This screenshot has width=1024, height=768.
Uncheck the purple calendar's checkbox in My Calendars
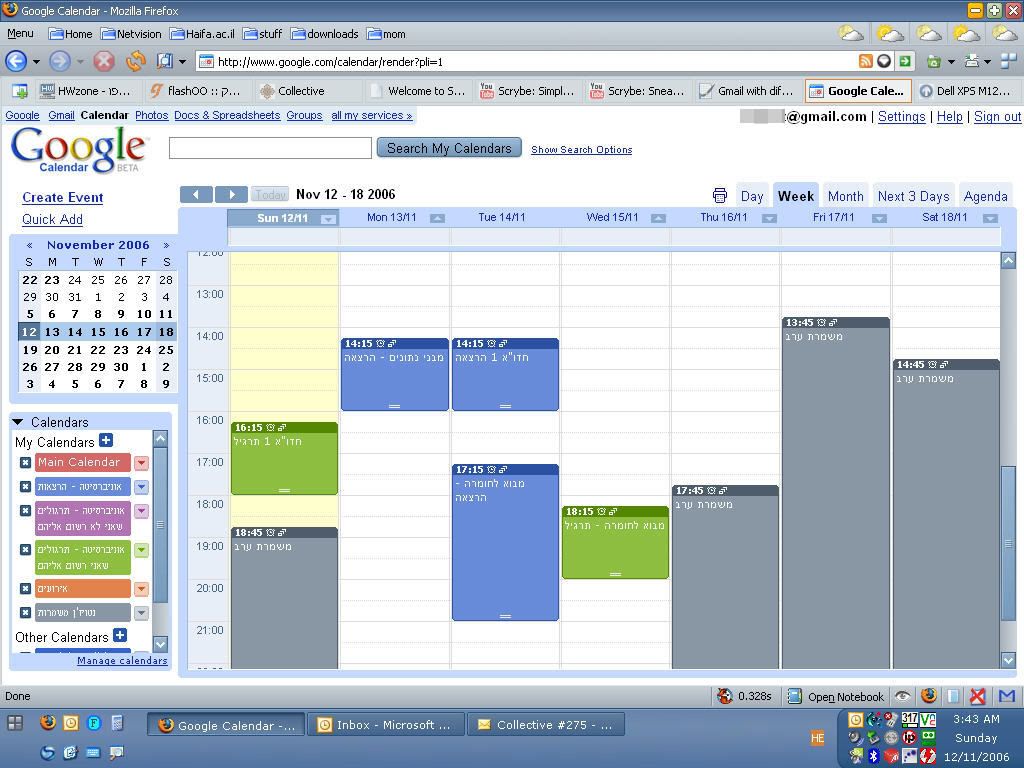25,511
